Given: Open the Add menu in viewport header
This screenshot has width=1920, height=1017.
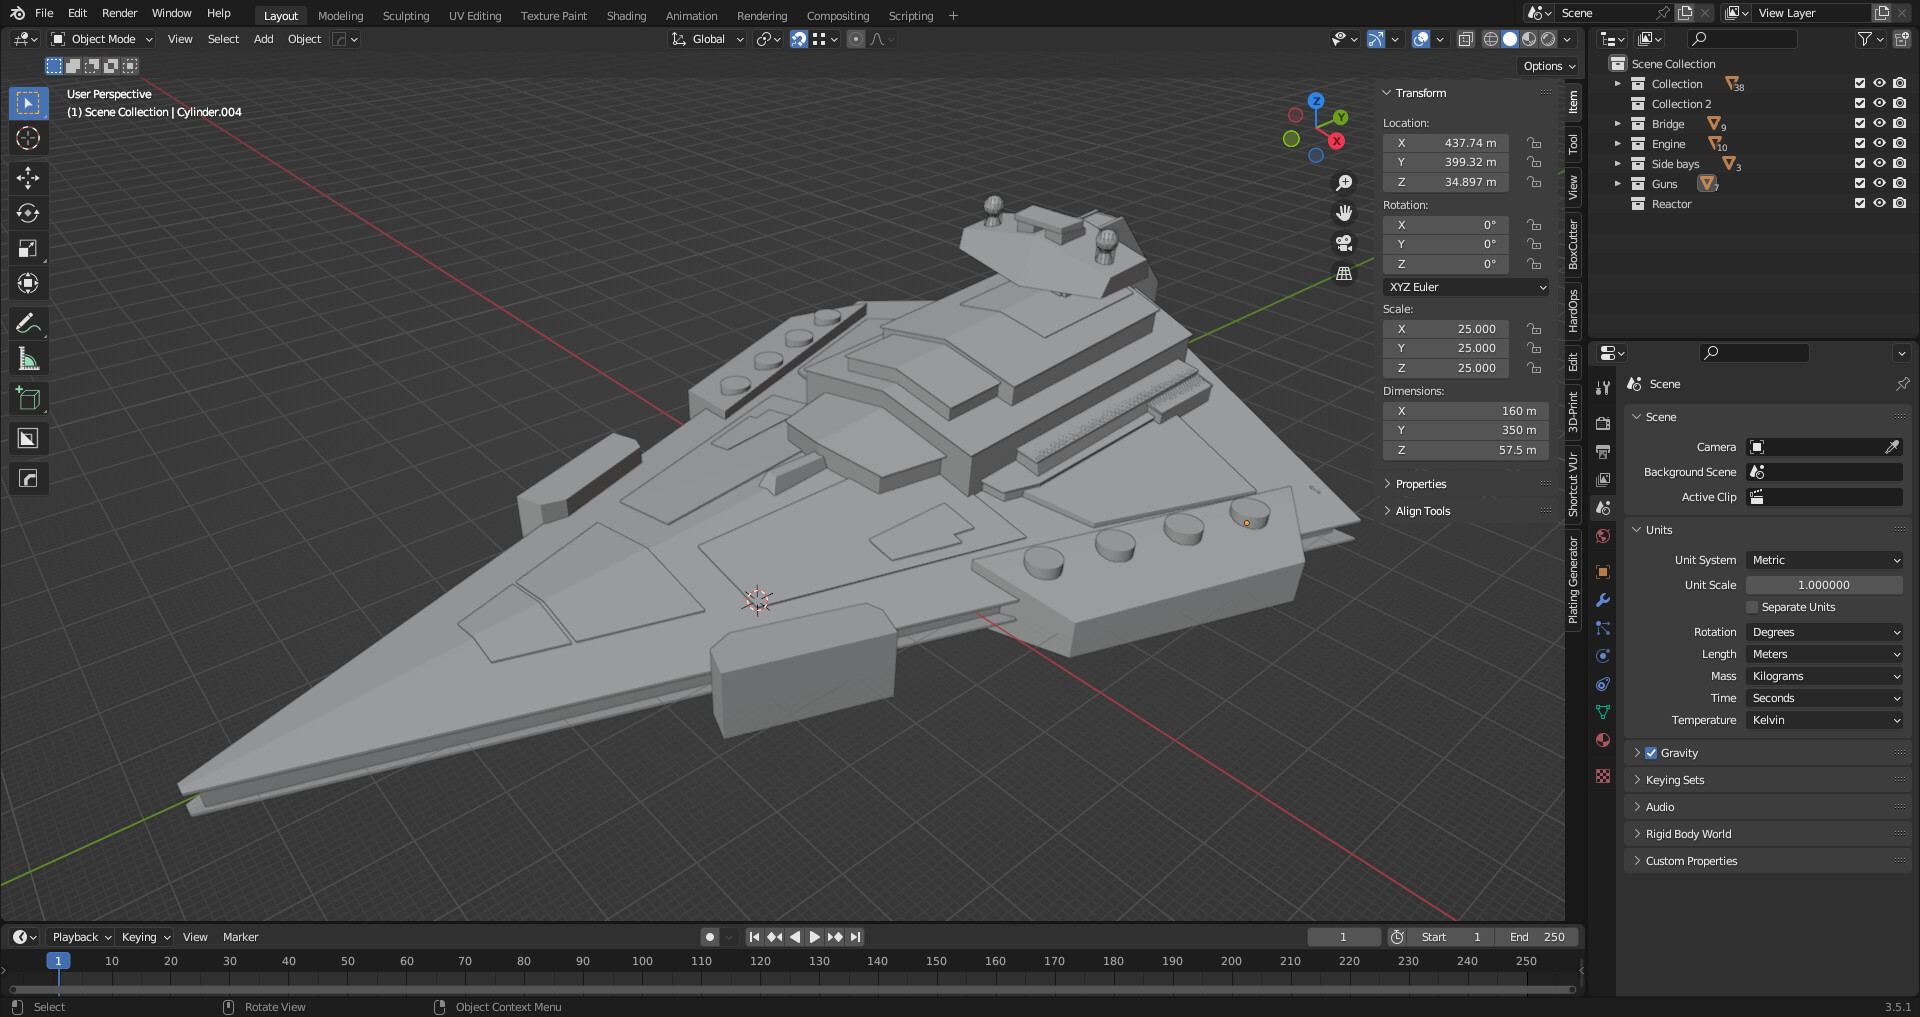Looking at the screenshot, I should pyautogui.click(x=264, y=39).
